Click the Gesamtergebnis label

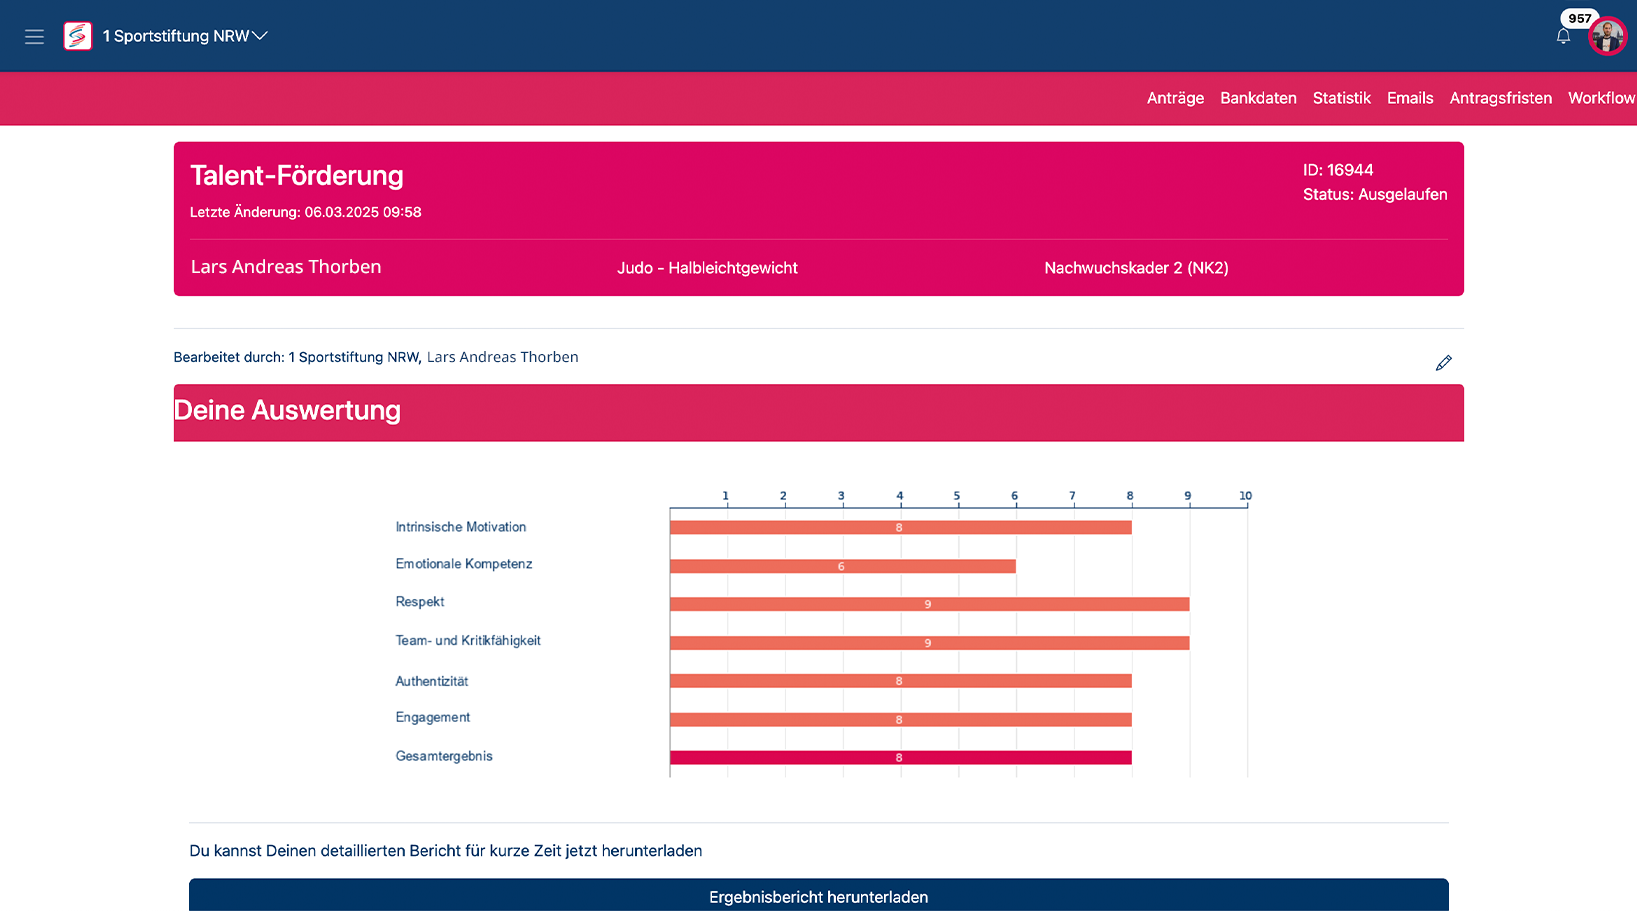[x=444, y=756]
